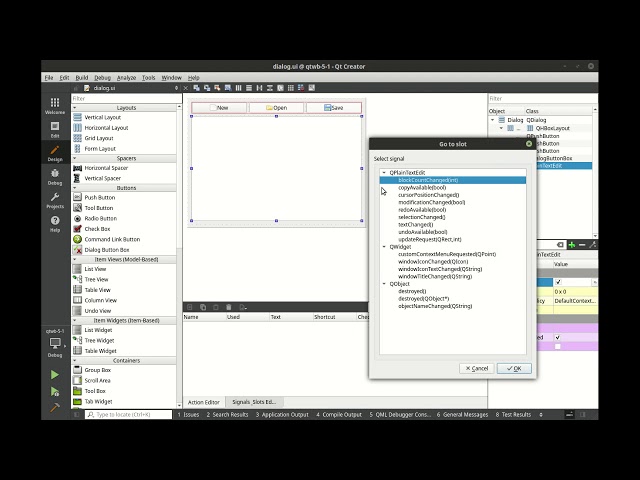The height and width of the screenshot is (480, 640).
Task: Open the qtwb-5-1 kit selector monitor icon
Action: [55, 343]
